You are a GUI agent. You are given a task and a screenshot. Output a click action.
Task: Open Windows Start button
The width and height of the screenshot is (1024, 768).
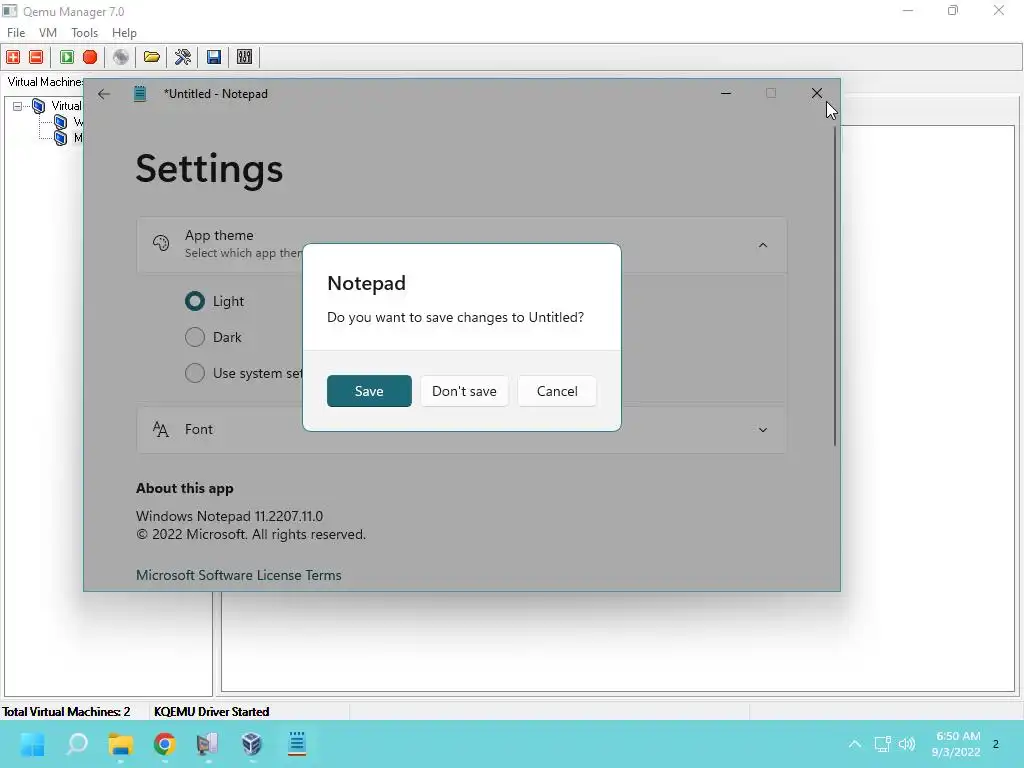click(x=32, y=744)
